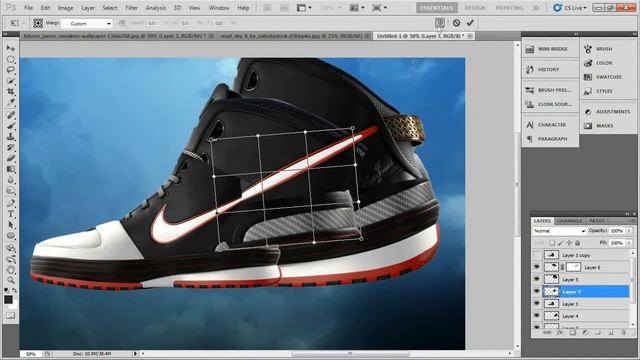The image size is (640, 360).
Task: Cancel the warp transform
Action: coord(456,23)
